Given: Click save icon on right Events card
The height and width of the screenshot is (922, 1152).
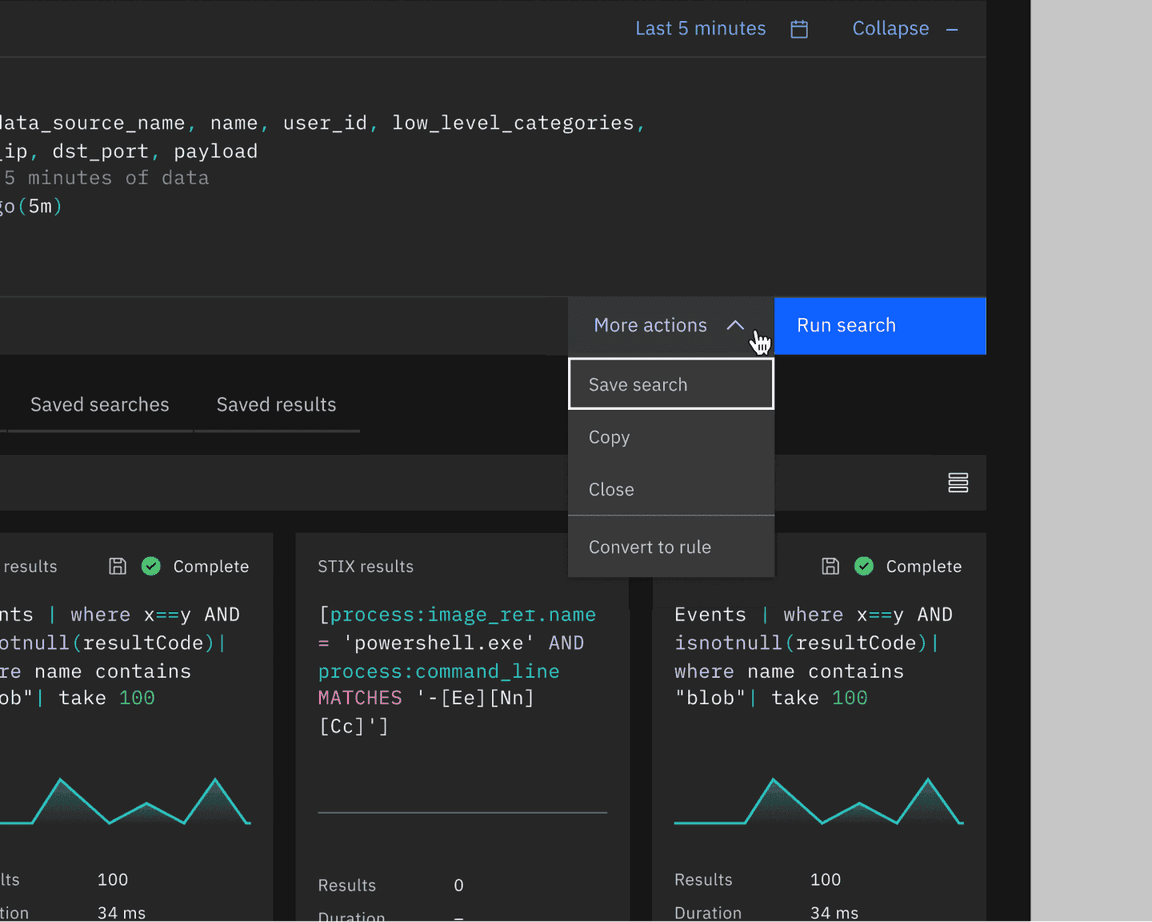Looking at the screenshot, I should (x=830, y=566).
